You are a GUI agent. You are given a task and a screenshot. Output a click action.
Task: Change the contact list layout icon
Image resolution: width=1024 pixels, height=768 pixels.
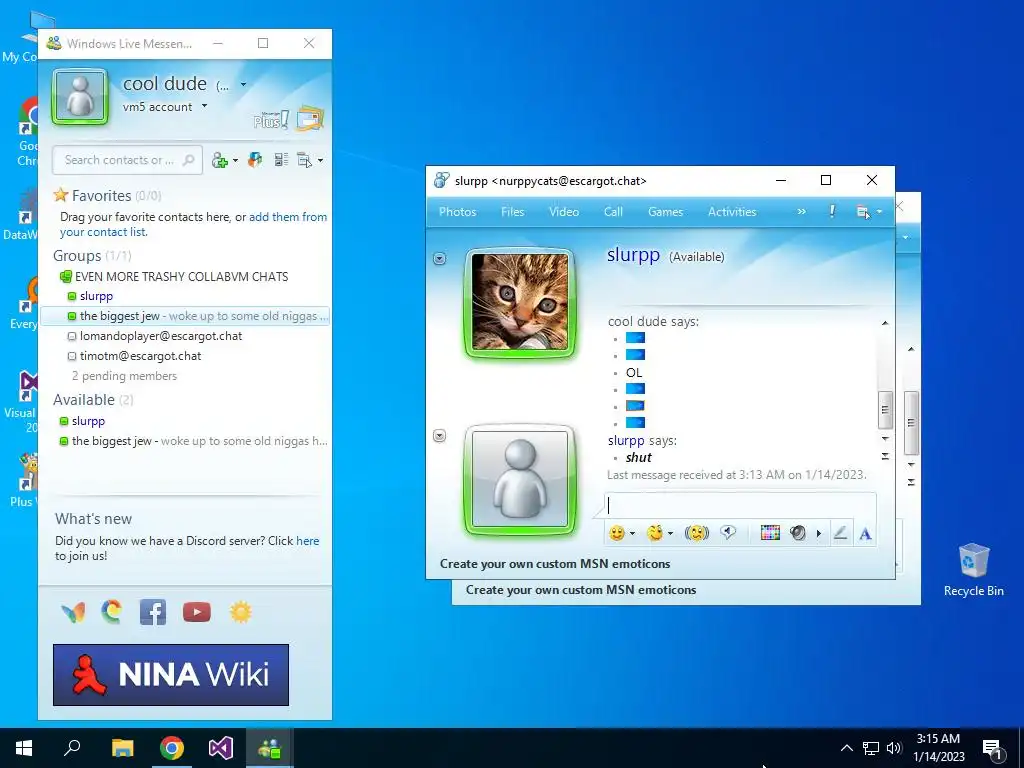(x=281, y=160)
